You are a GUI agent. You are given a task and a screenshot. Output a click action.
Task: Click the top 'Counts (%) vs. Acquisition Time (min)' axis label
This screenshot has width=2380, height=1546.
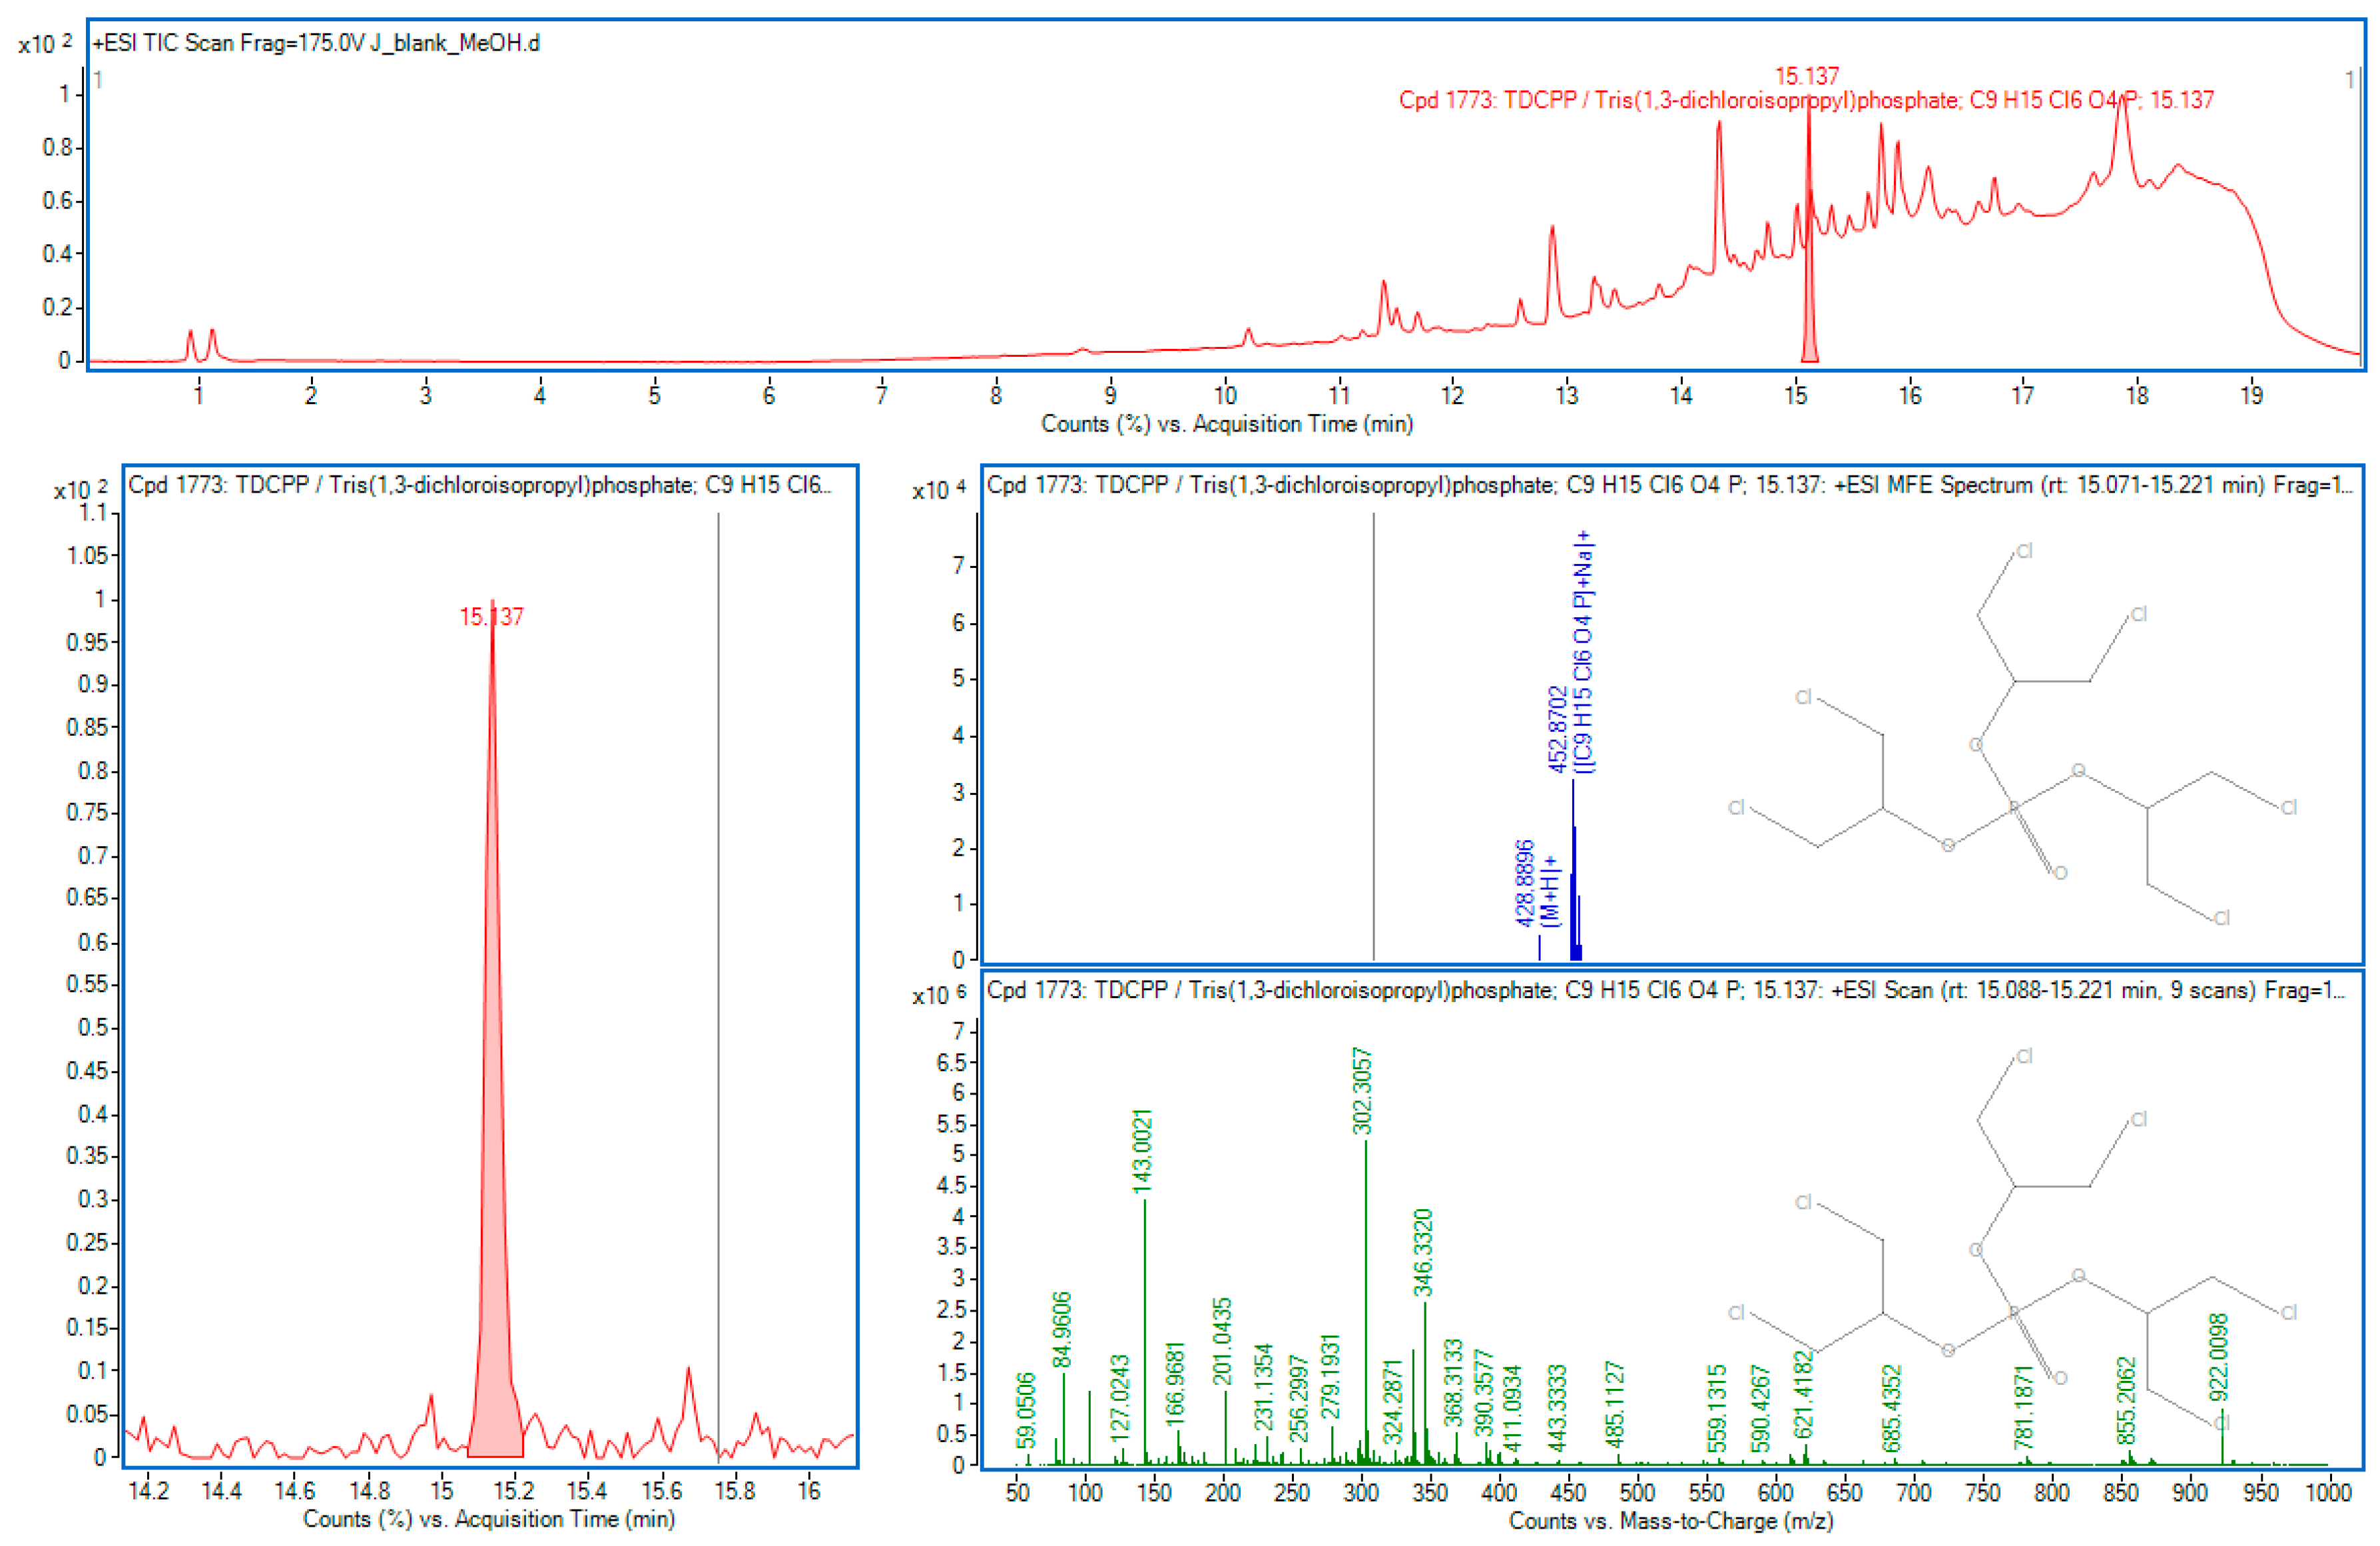[1227, 424]
